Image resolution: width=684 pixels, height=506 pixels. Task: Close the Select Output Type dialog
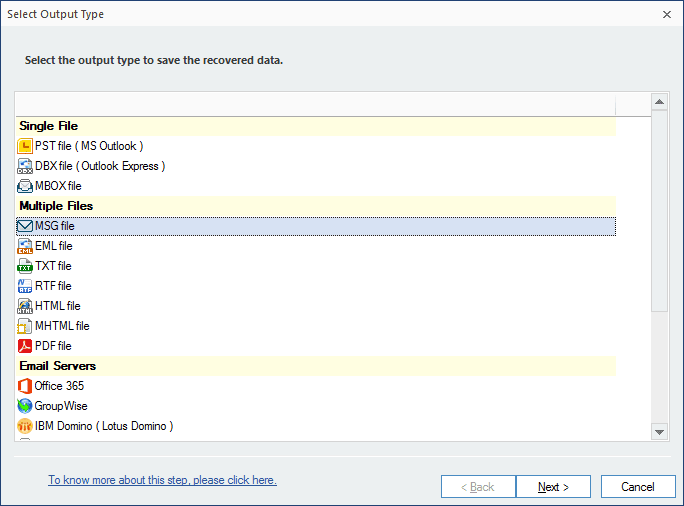pos(667,14)
